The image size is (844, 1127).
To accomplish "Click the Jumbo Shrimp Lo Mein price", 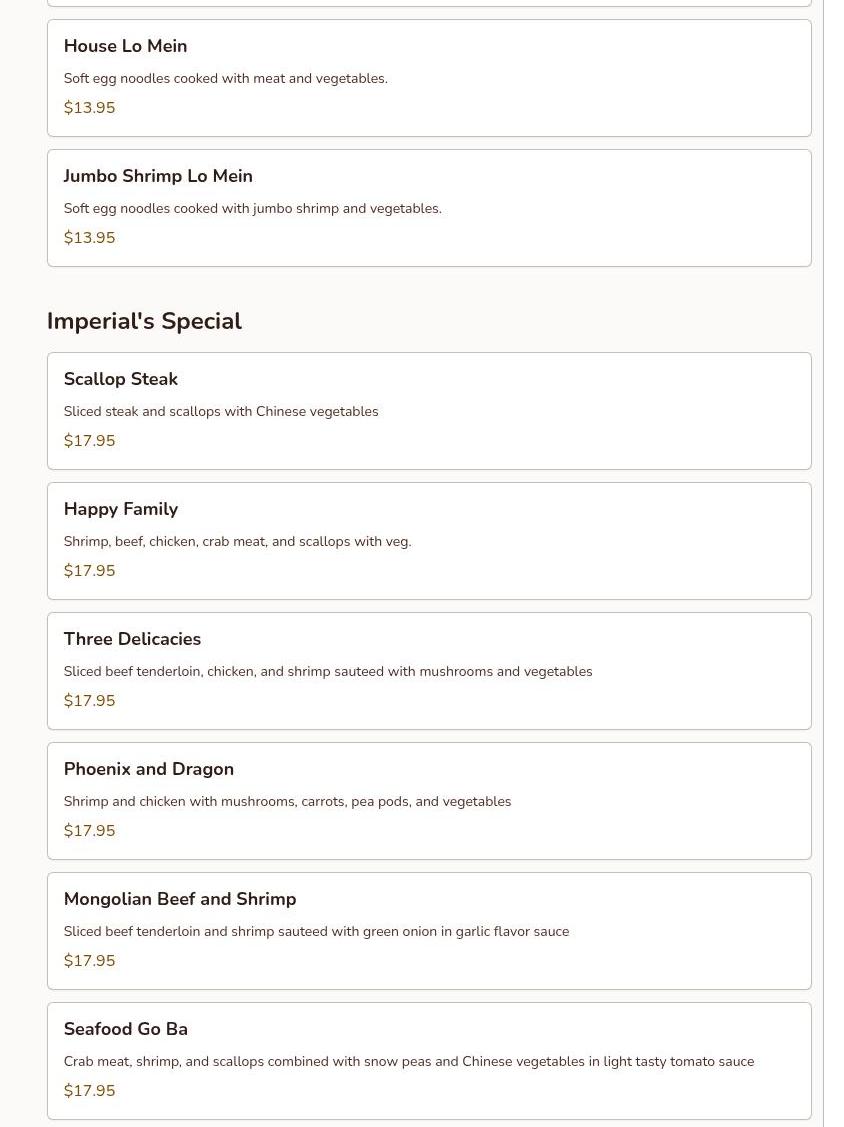I will pyautogui.click(x=89, y=238).
